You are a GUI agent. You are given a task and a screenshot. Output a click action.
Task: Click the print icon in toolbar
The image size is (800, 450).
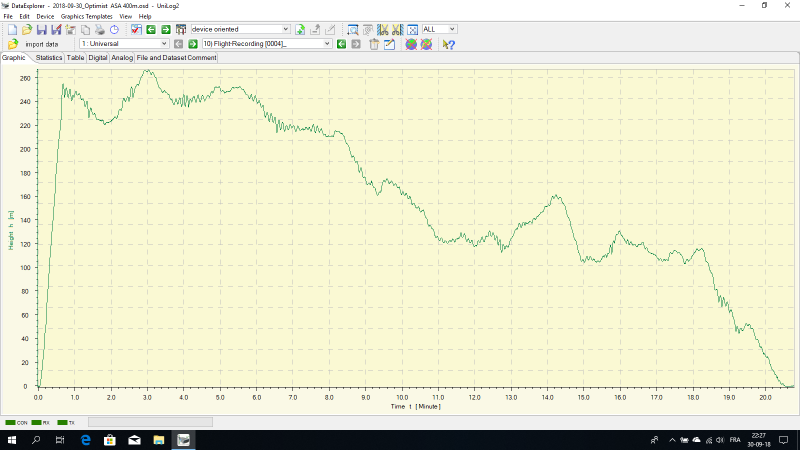99,30
